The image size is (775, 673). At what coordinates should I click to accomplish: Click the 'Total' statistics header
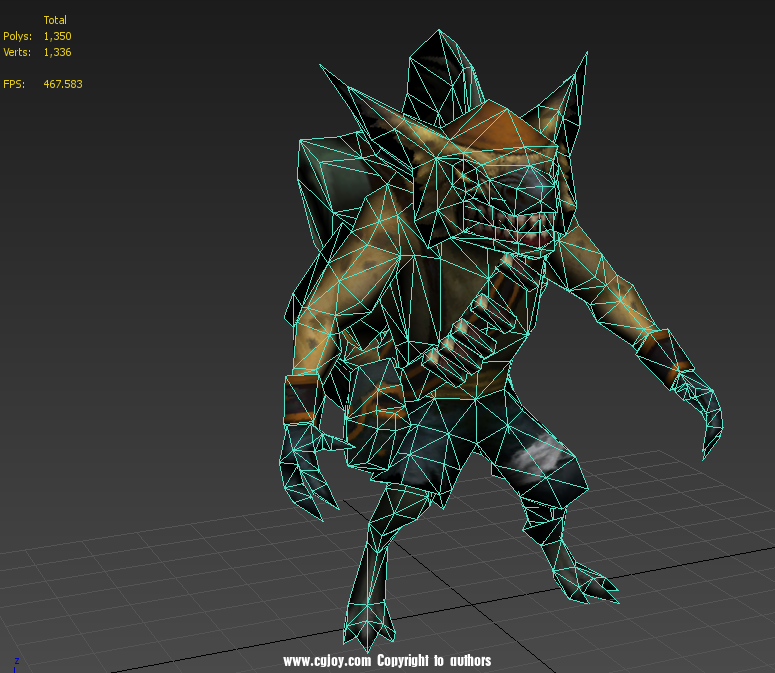pos(55,20)
